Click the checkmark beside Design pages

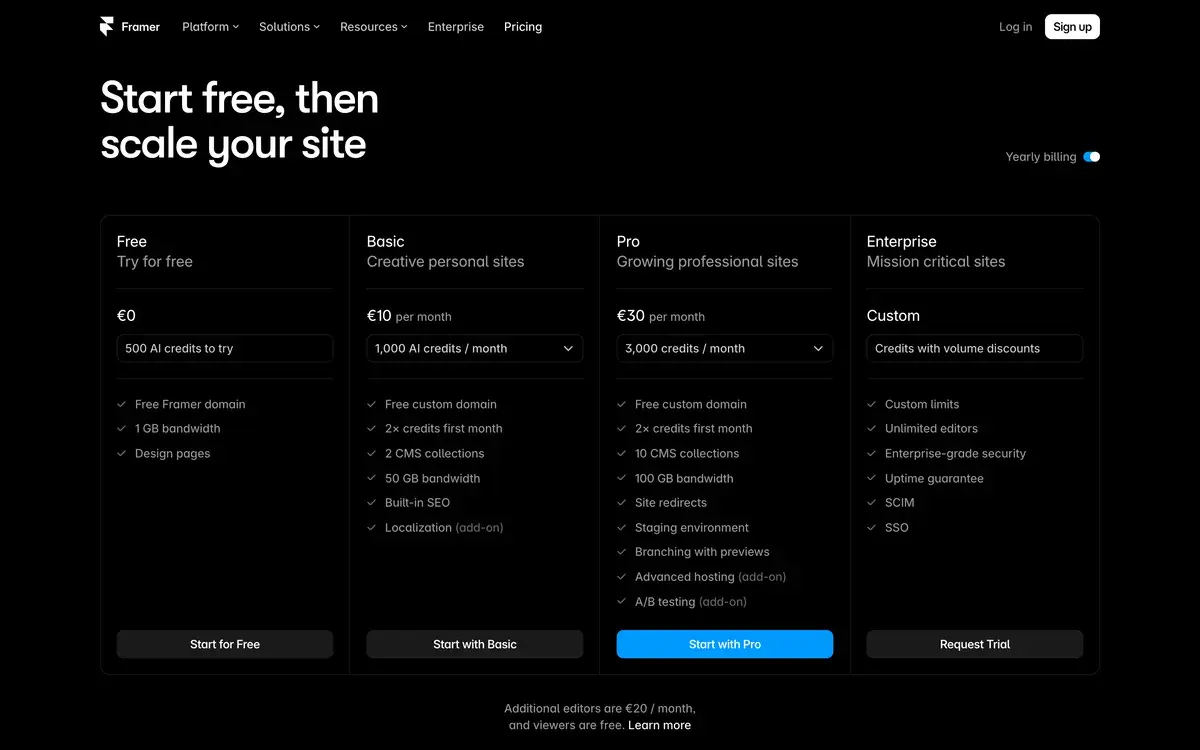pos(122,453)
